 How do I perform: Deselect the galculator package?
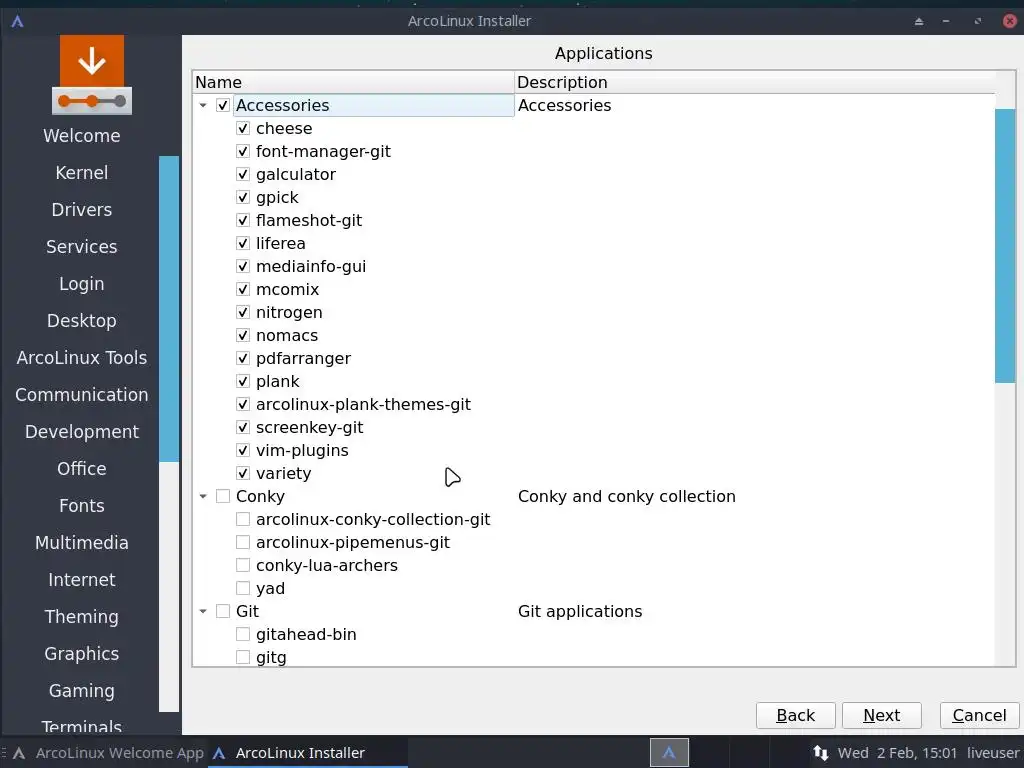coord(243,174)
